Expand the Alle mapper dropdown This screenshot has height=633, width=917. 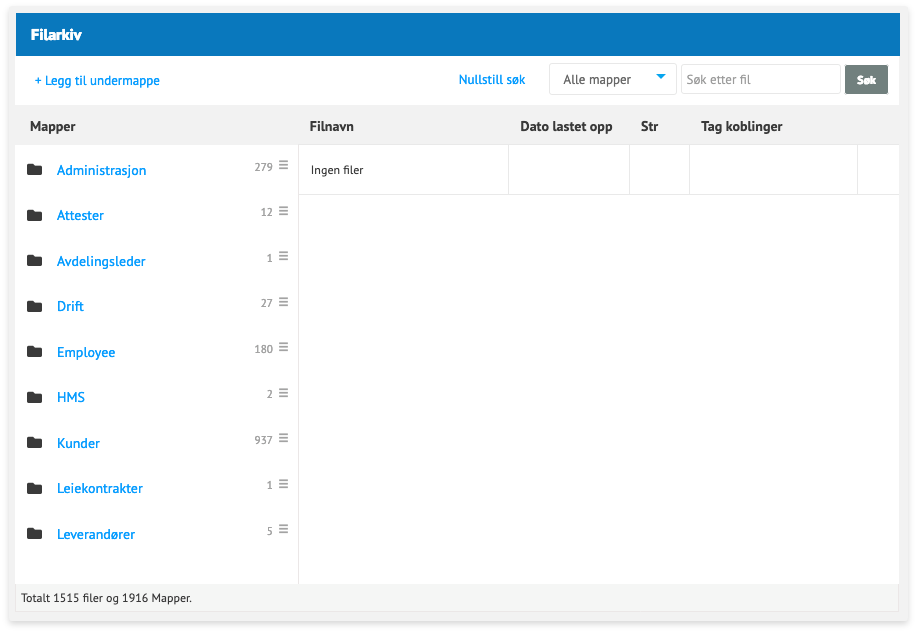click(612, 80)
